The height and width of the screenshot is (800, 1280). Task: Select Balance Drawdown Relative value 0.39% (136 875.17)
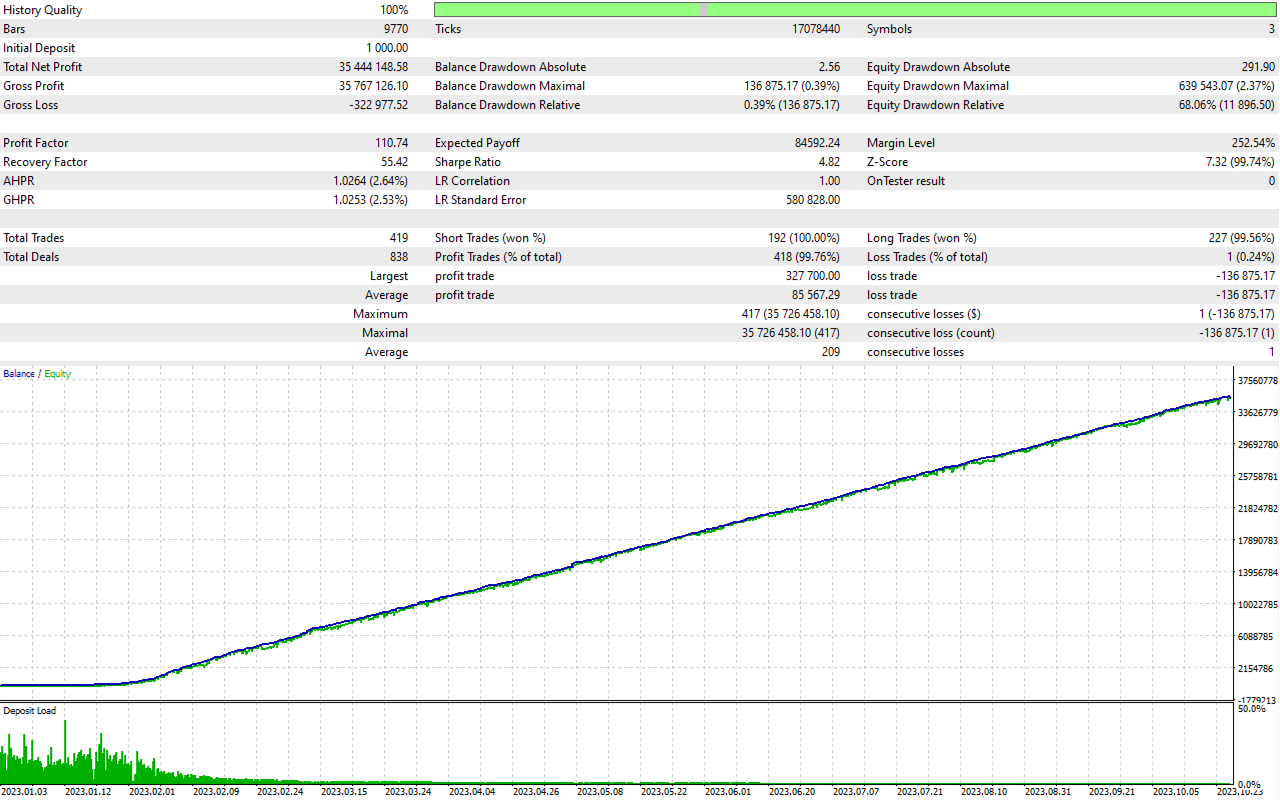pos(792,105)
